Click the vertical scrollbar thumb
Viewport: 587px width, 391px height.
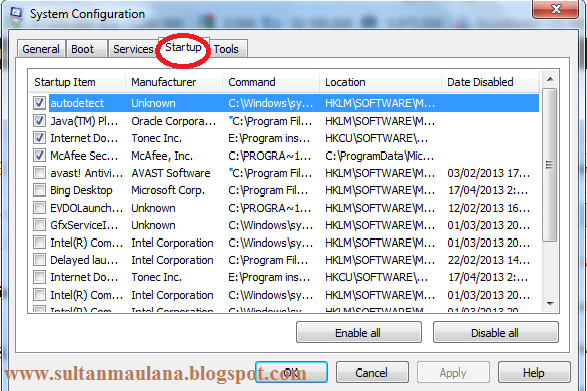tap(550, 165)
